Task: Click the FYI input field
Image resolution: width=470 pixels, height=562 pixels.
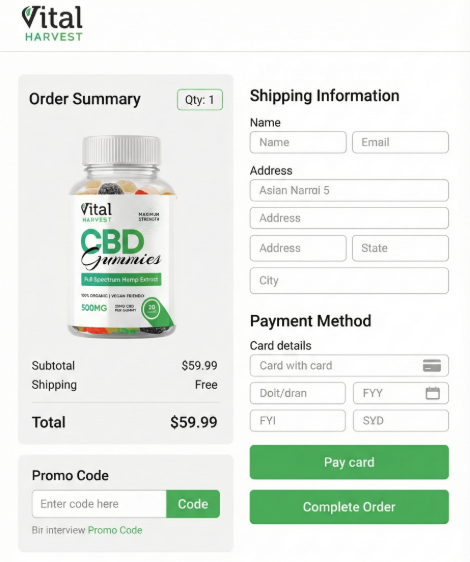Action: pos(298,420)
